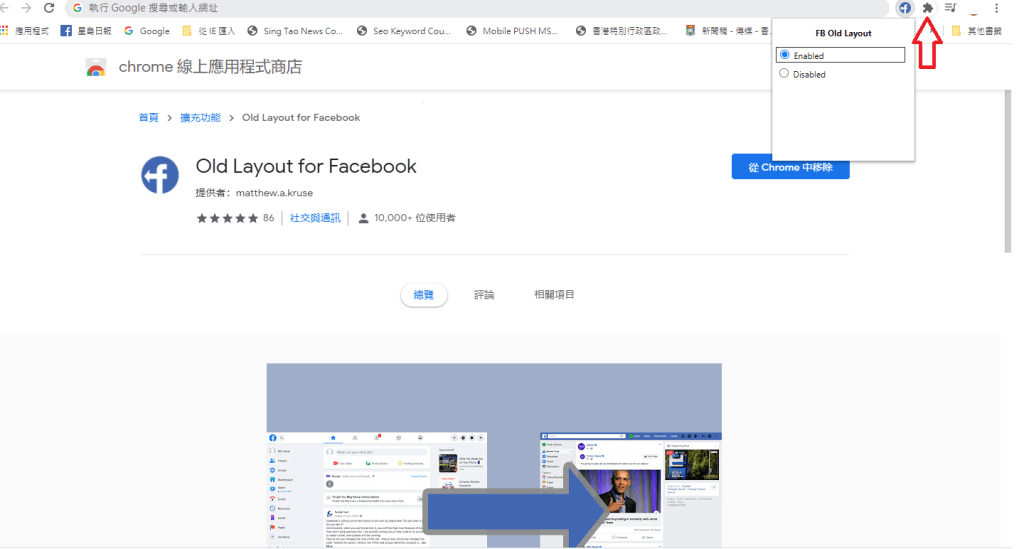Click the browser back arrow
Screen dimensions: 1024x549
click(x=5, y=8)
